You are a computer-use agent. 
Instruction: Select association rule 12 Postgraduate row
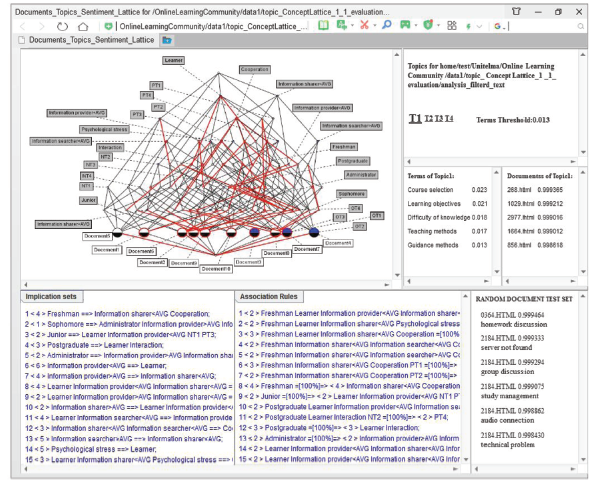click(x=329, y=428)
